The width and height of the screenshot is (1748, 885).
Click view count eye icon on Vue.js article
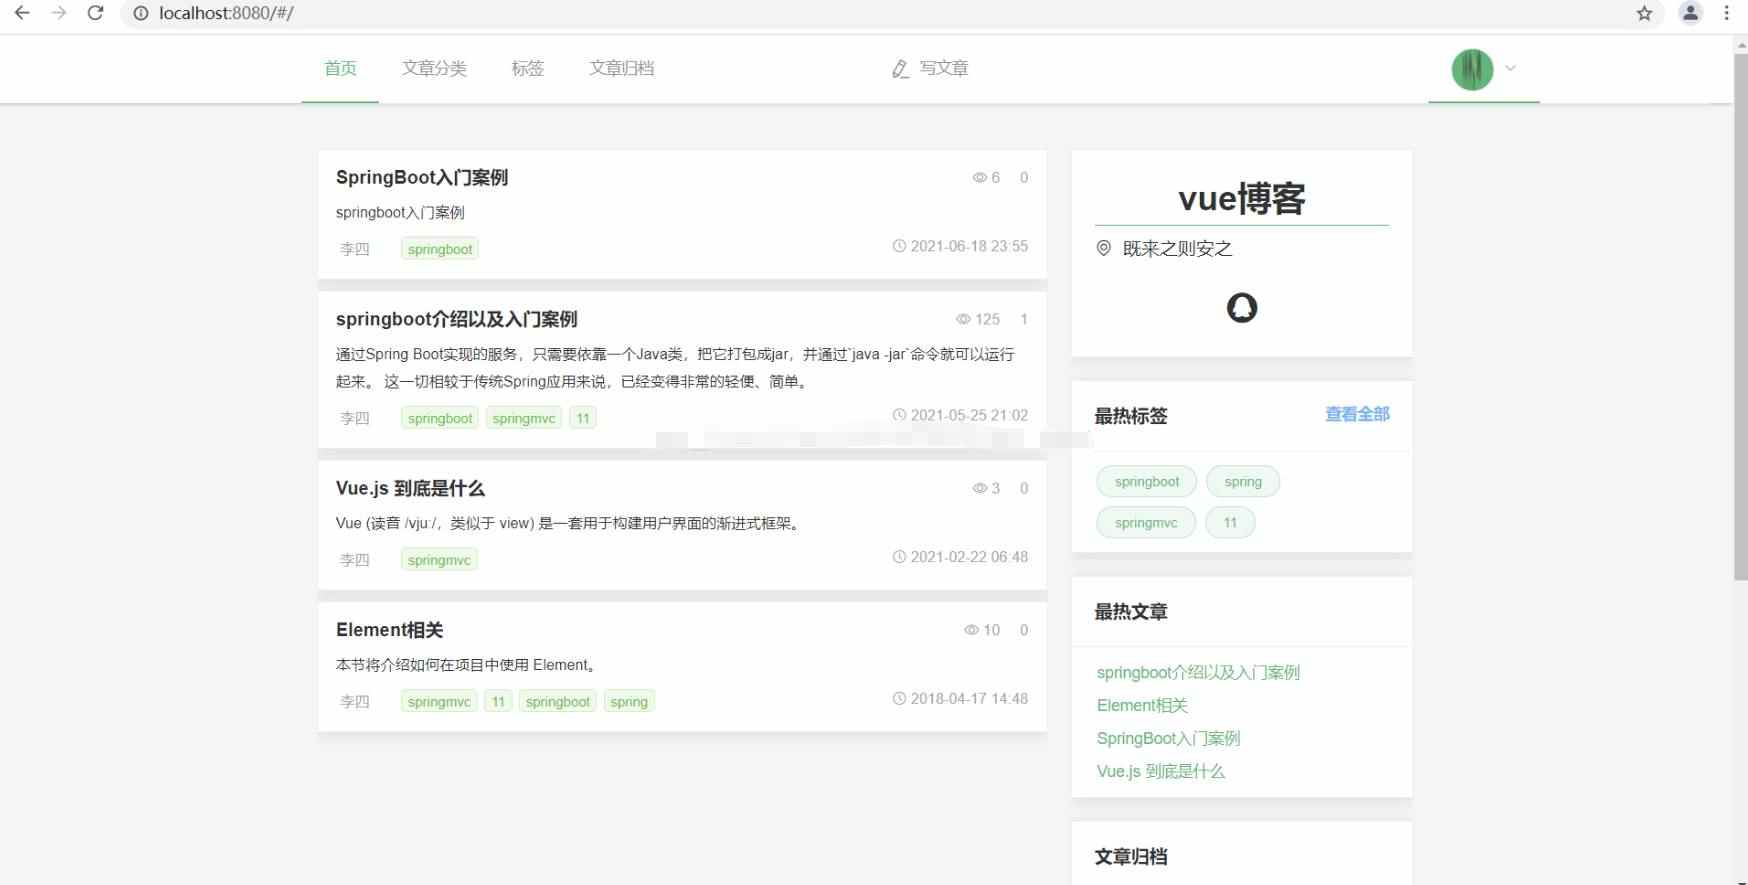pos(980,488)
